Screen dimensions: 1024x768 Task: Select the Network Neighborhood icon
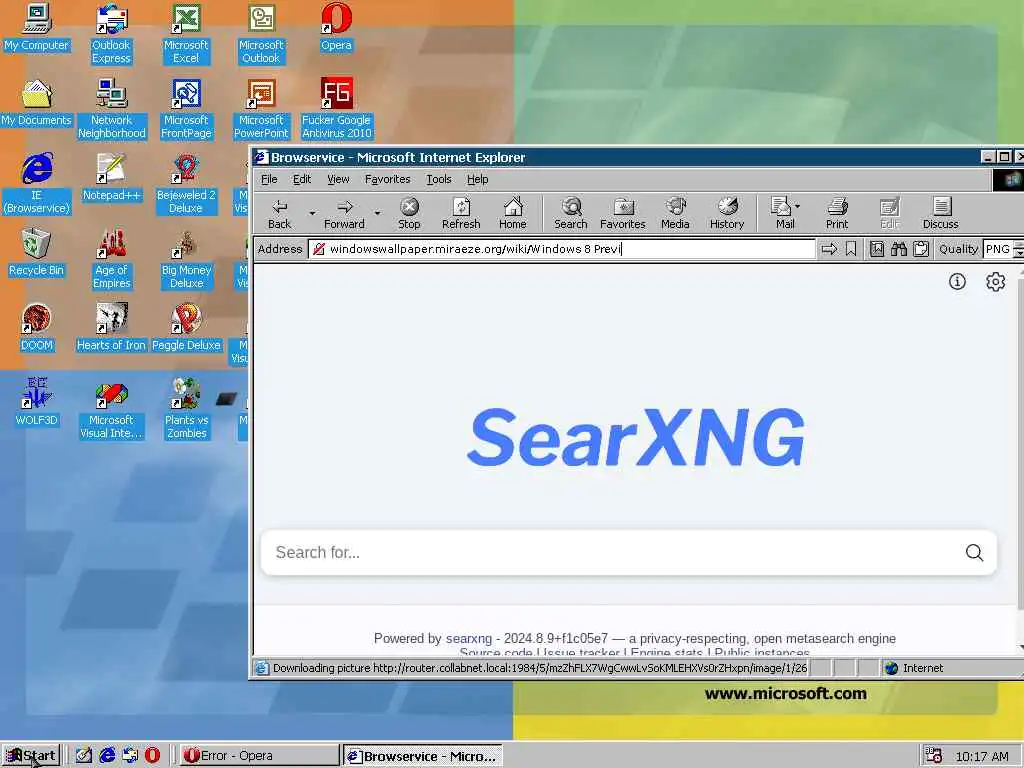coord(111,108)
